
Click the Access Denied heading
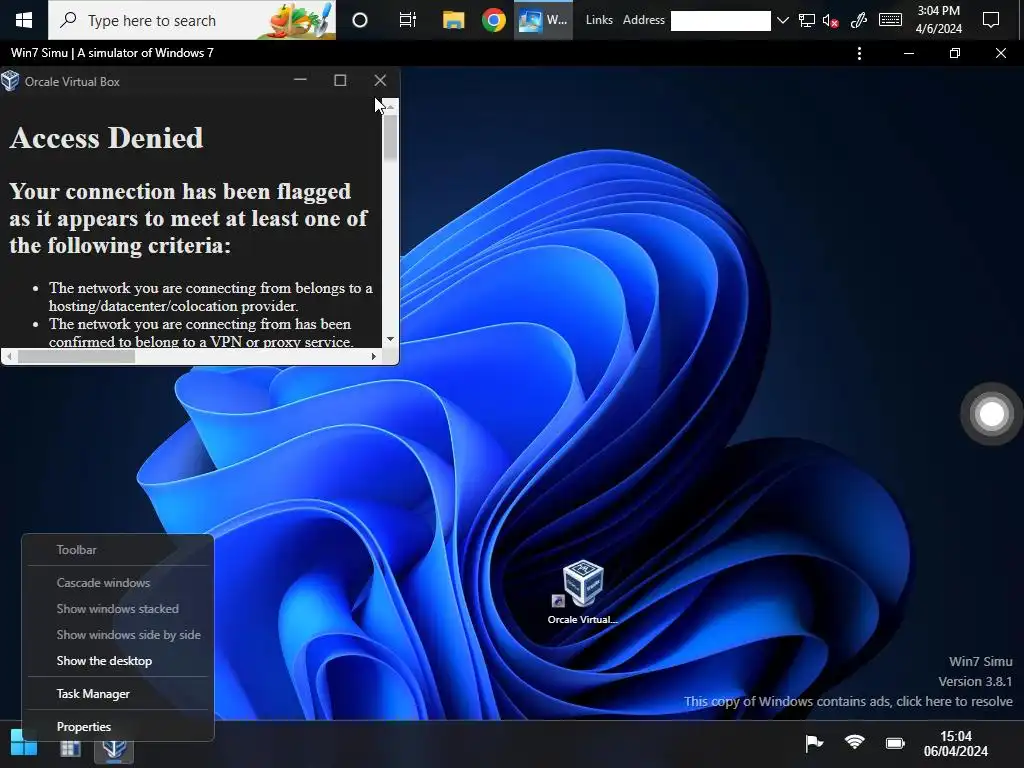[106, 138]
